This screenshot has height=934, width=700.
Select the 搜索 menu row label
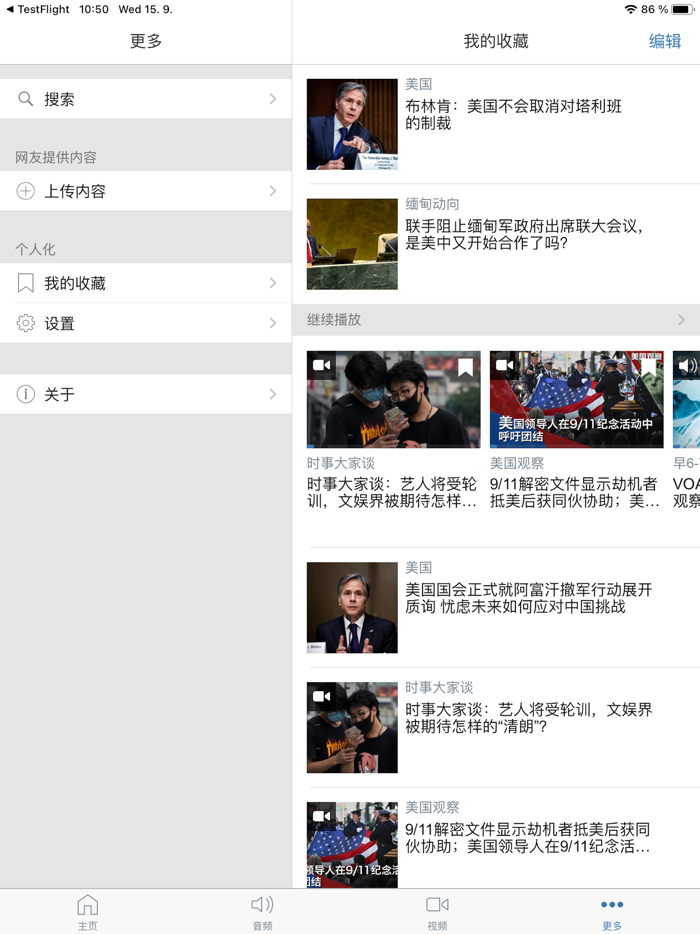coord(59,99)
